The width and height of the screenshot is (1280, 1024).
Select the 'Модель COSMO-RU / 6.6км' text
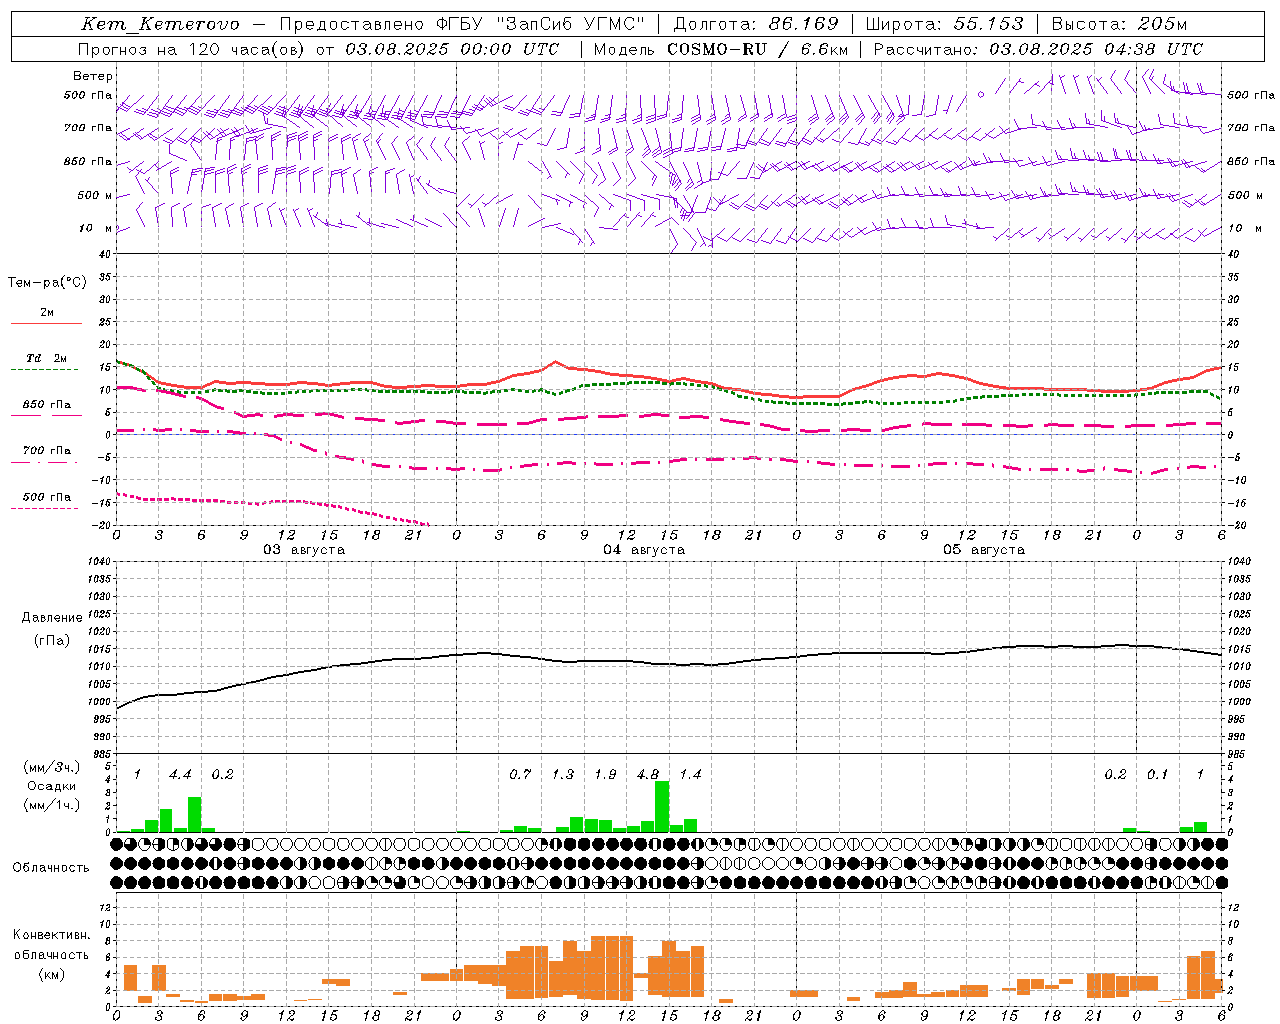click(x=720, y=49)
